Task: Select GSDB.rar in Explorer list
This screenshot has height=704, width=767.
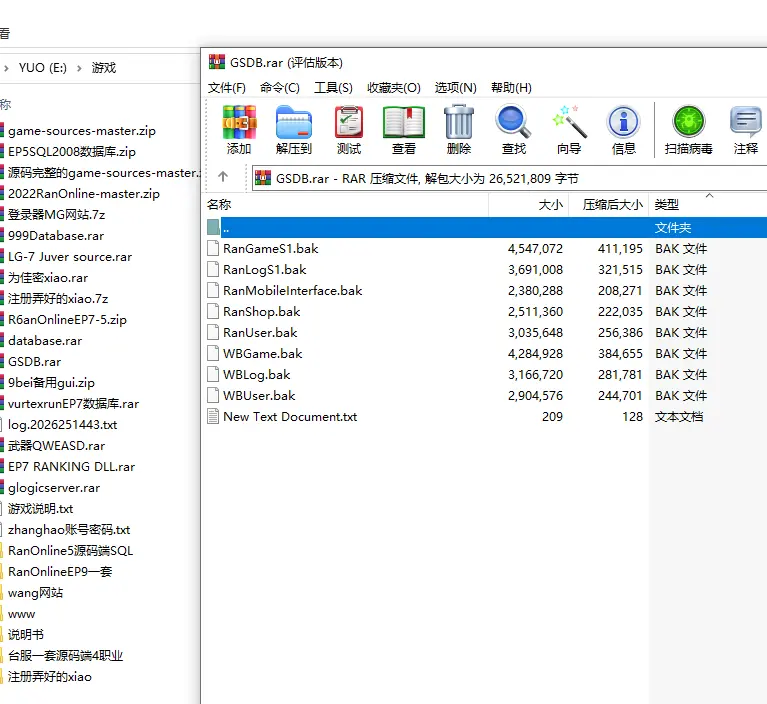Action: tap(34, 362)
